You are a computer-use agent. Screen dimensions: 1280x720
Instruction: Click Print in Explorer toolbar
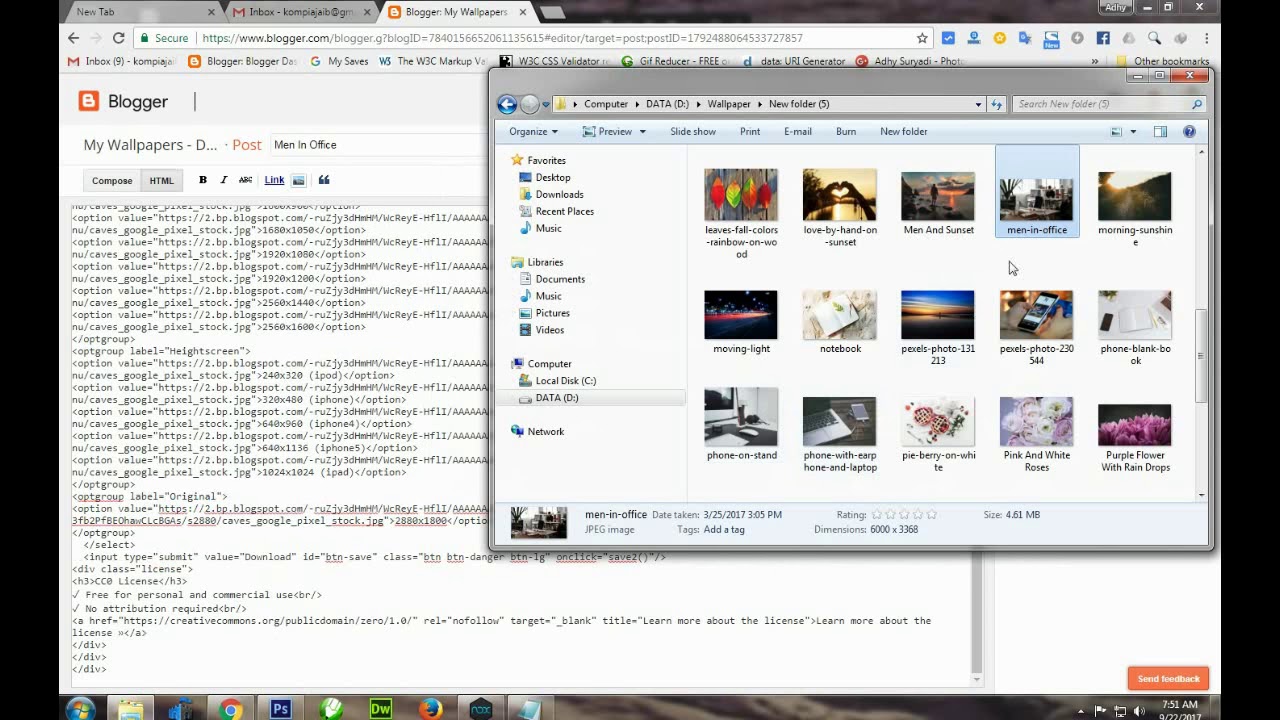[x=750, y=132]
